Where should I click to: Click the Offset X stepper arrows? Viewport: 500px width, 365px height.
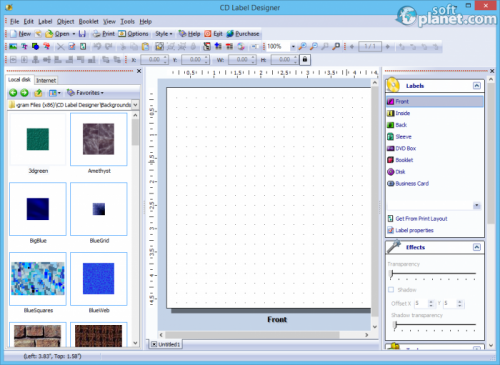click(431, 303)
